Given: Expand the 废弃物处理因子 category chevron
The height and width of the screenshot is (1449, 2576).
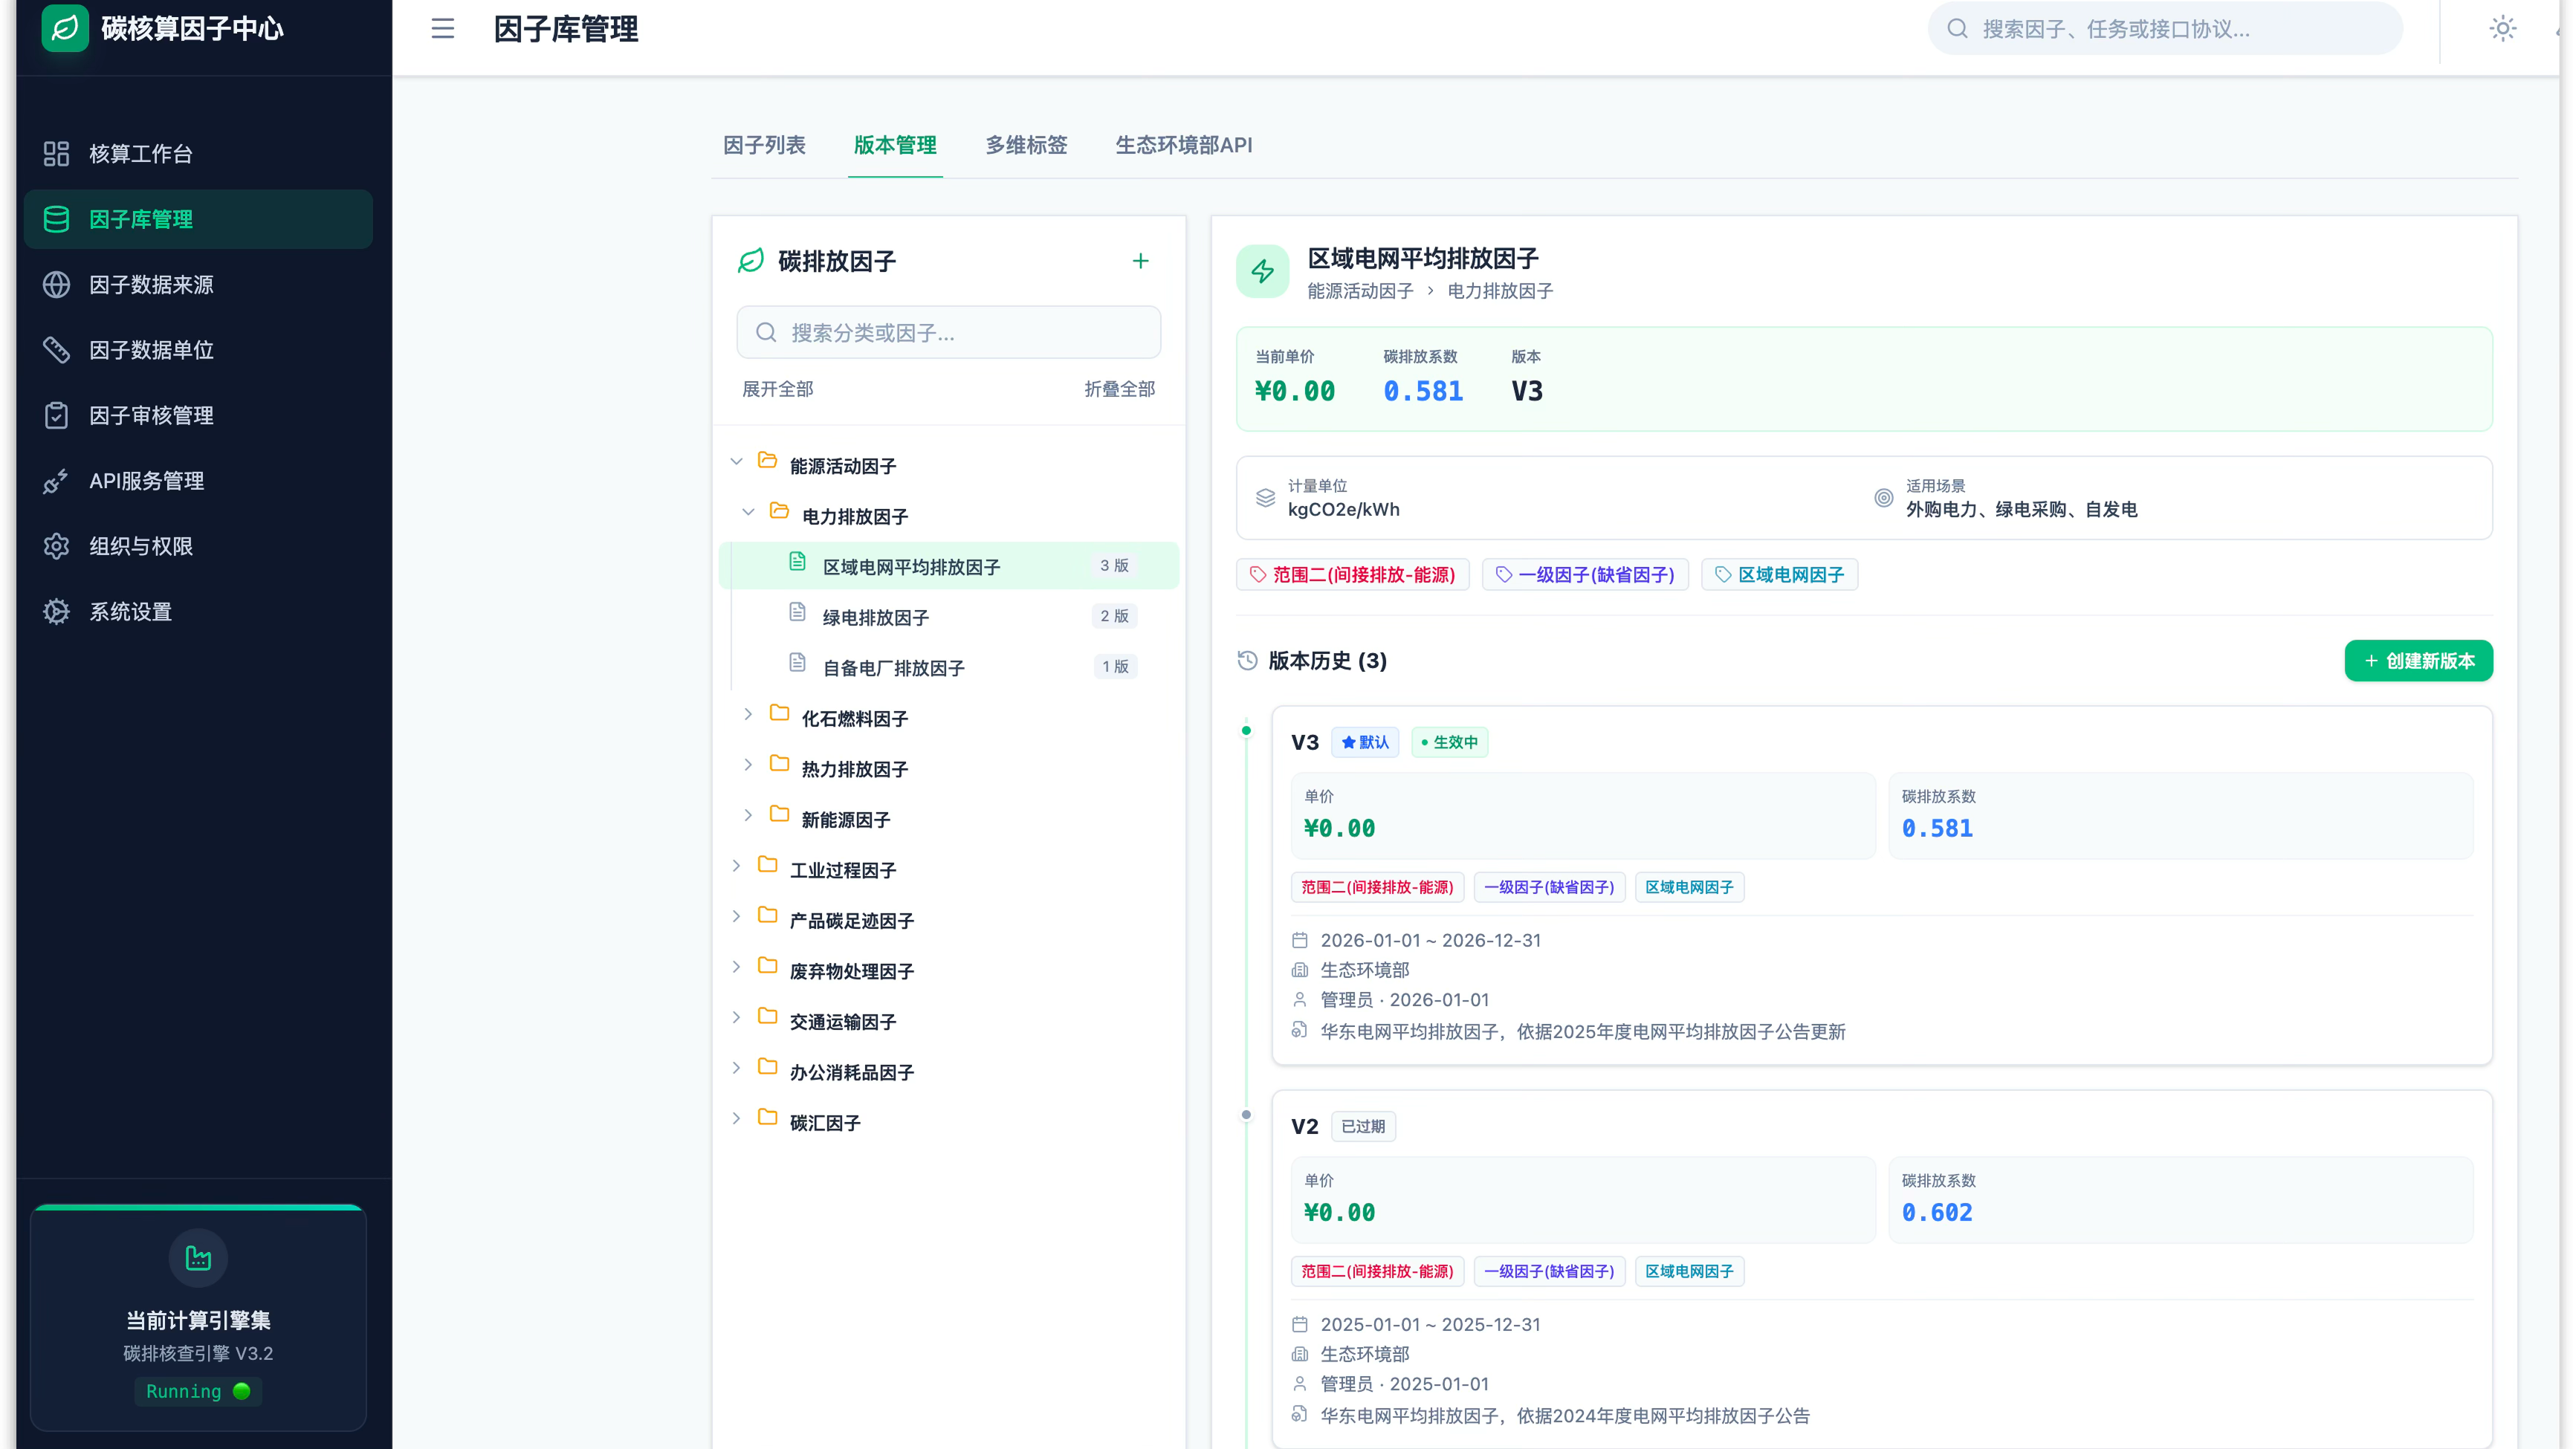Looking at the screenshot, I should pyautogui.click(x=736, y=967).
